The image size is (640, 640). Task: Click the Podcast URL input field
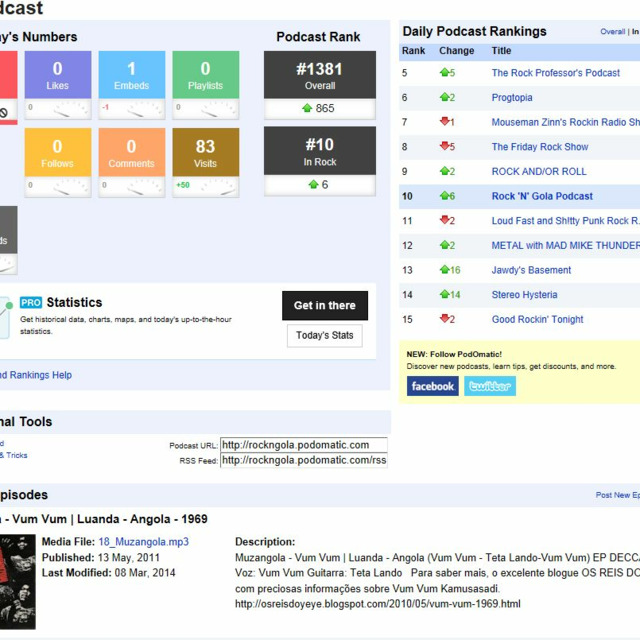[303, 445]
